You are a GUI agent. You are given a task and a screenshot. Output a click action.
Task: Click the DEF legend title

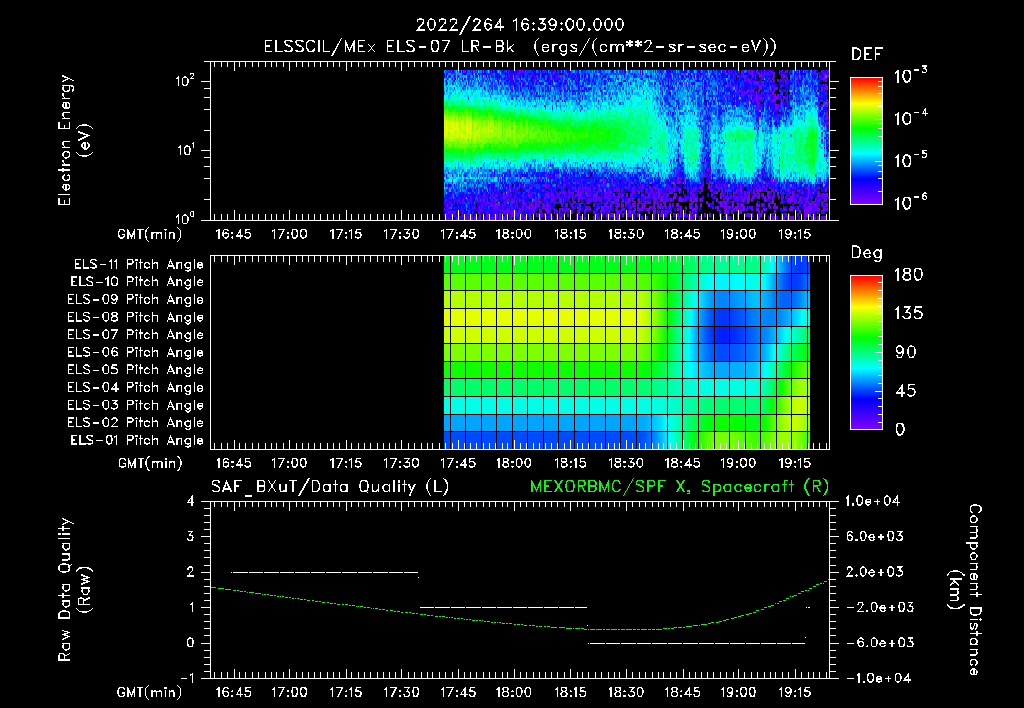click(x=867, y=55)
